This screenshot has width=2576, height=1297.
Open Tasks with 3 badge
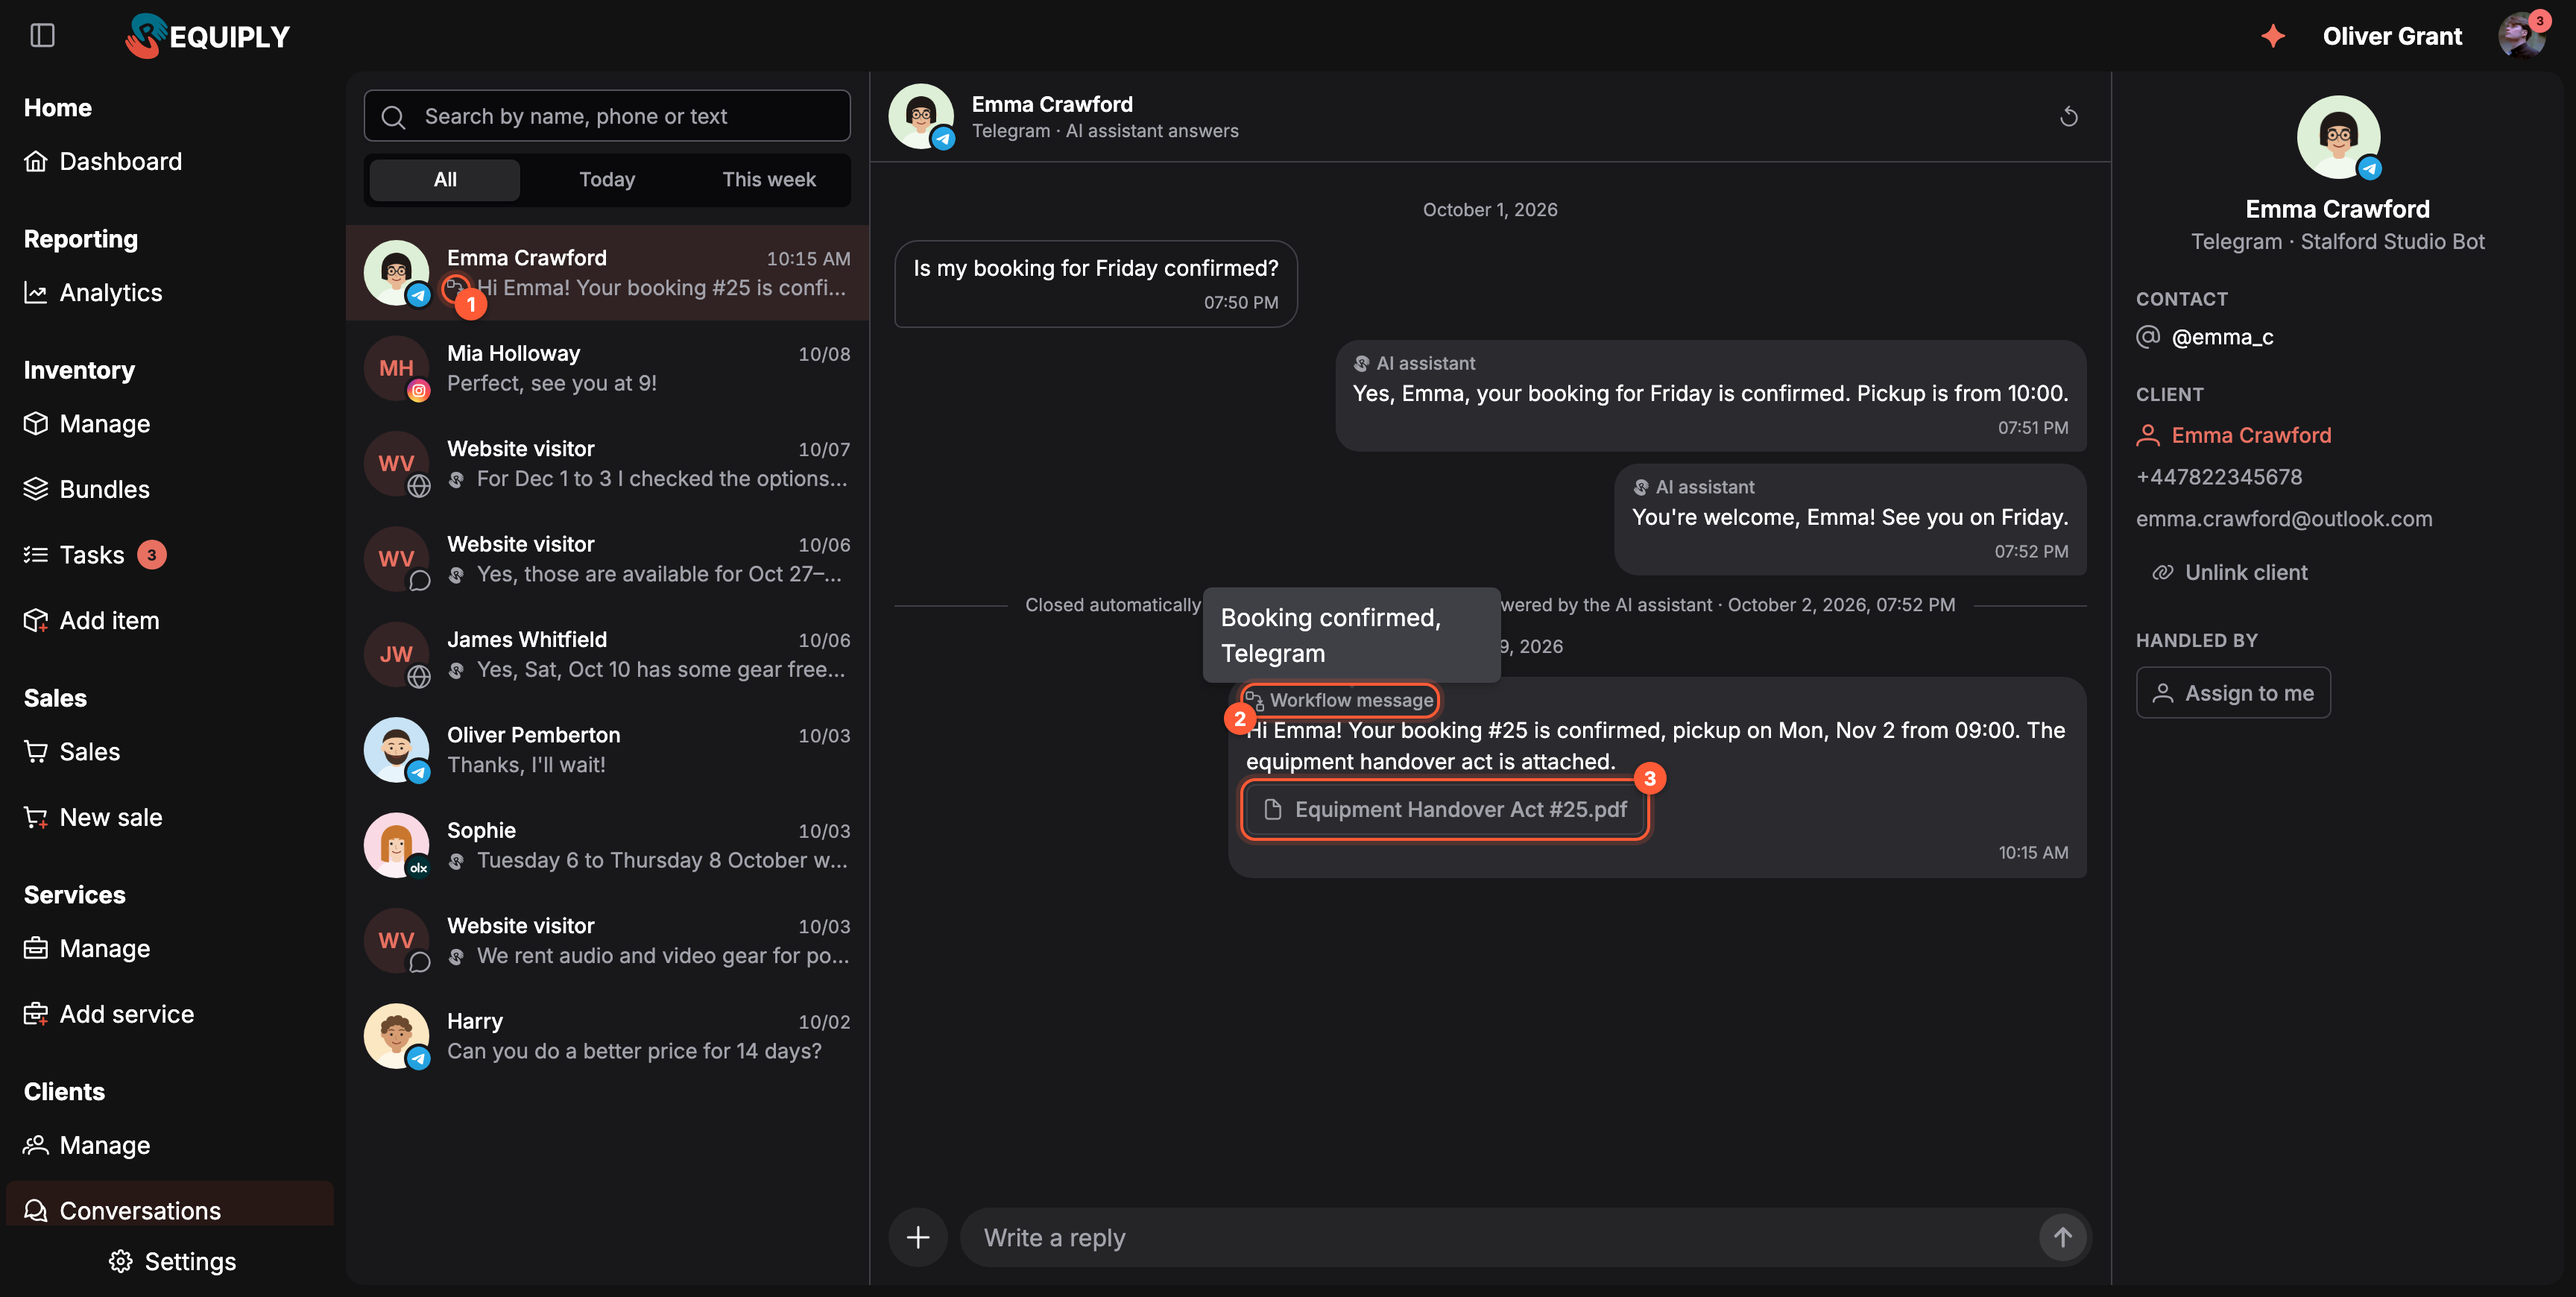[x=95, y=554]
